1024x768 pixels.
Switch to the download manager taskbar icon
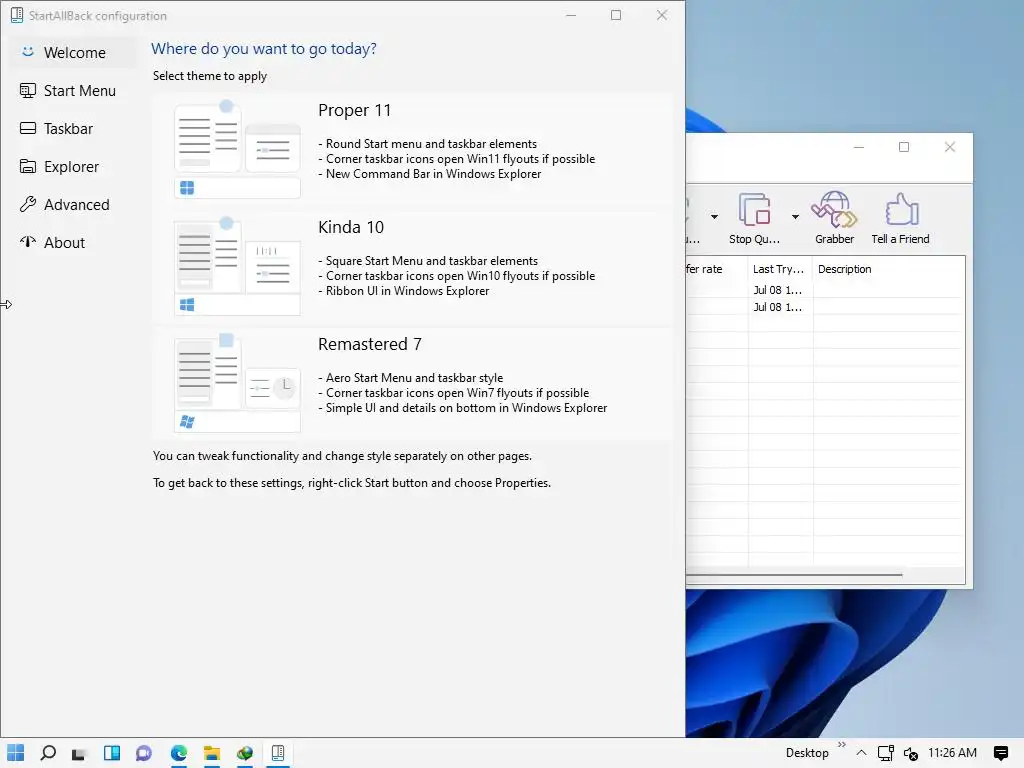click(x=245, y=753)
